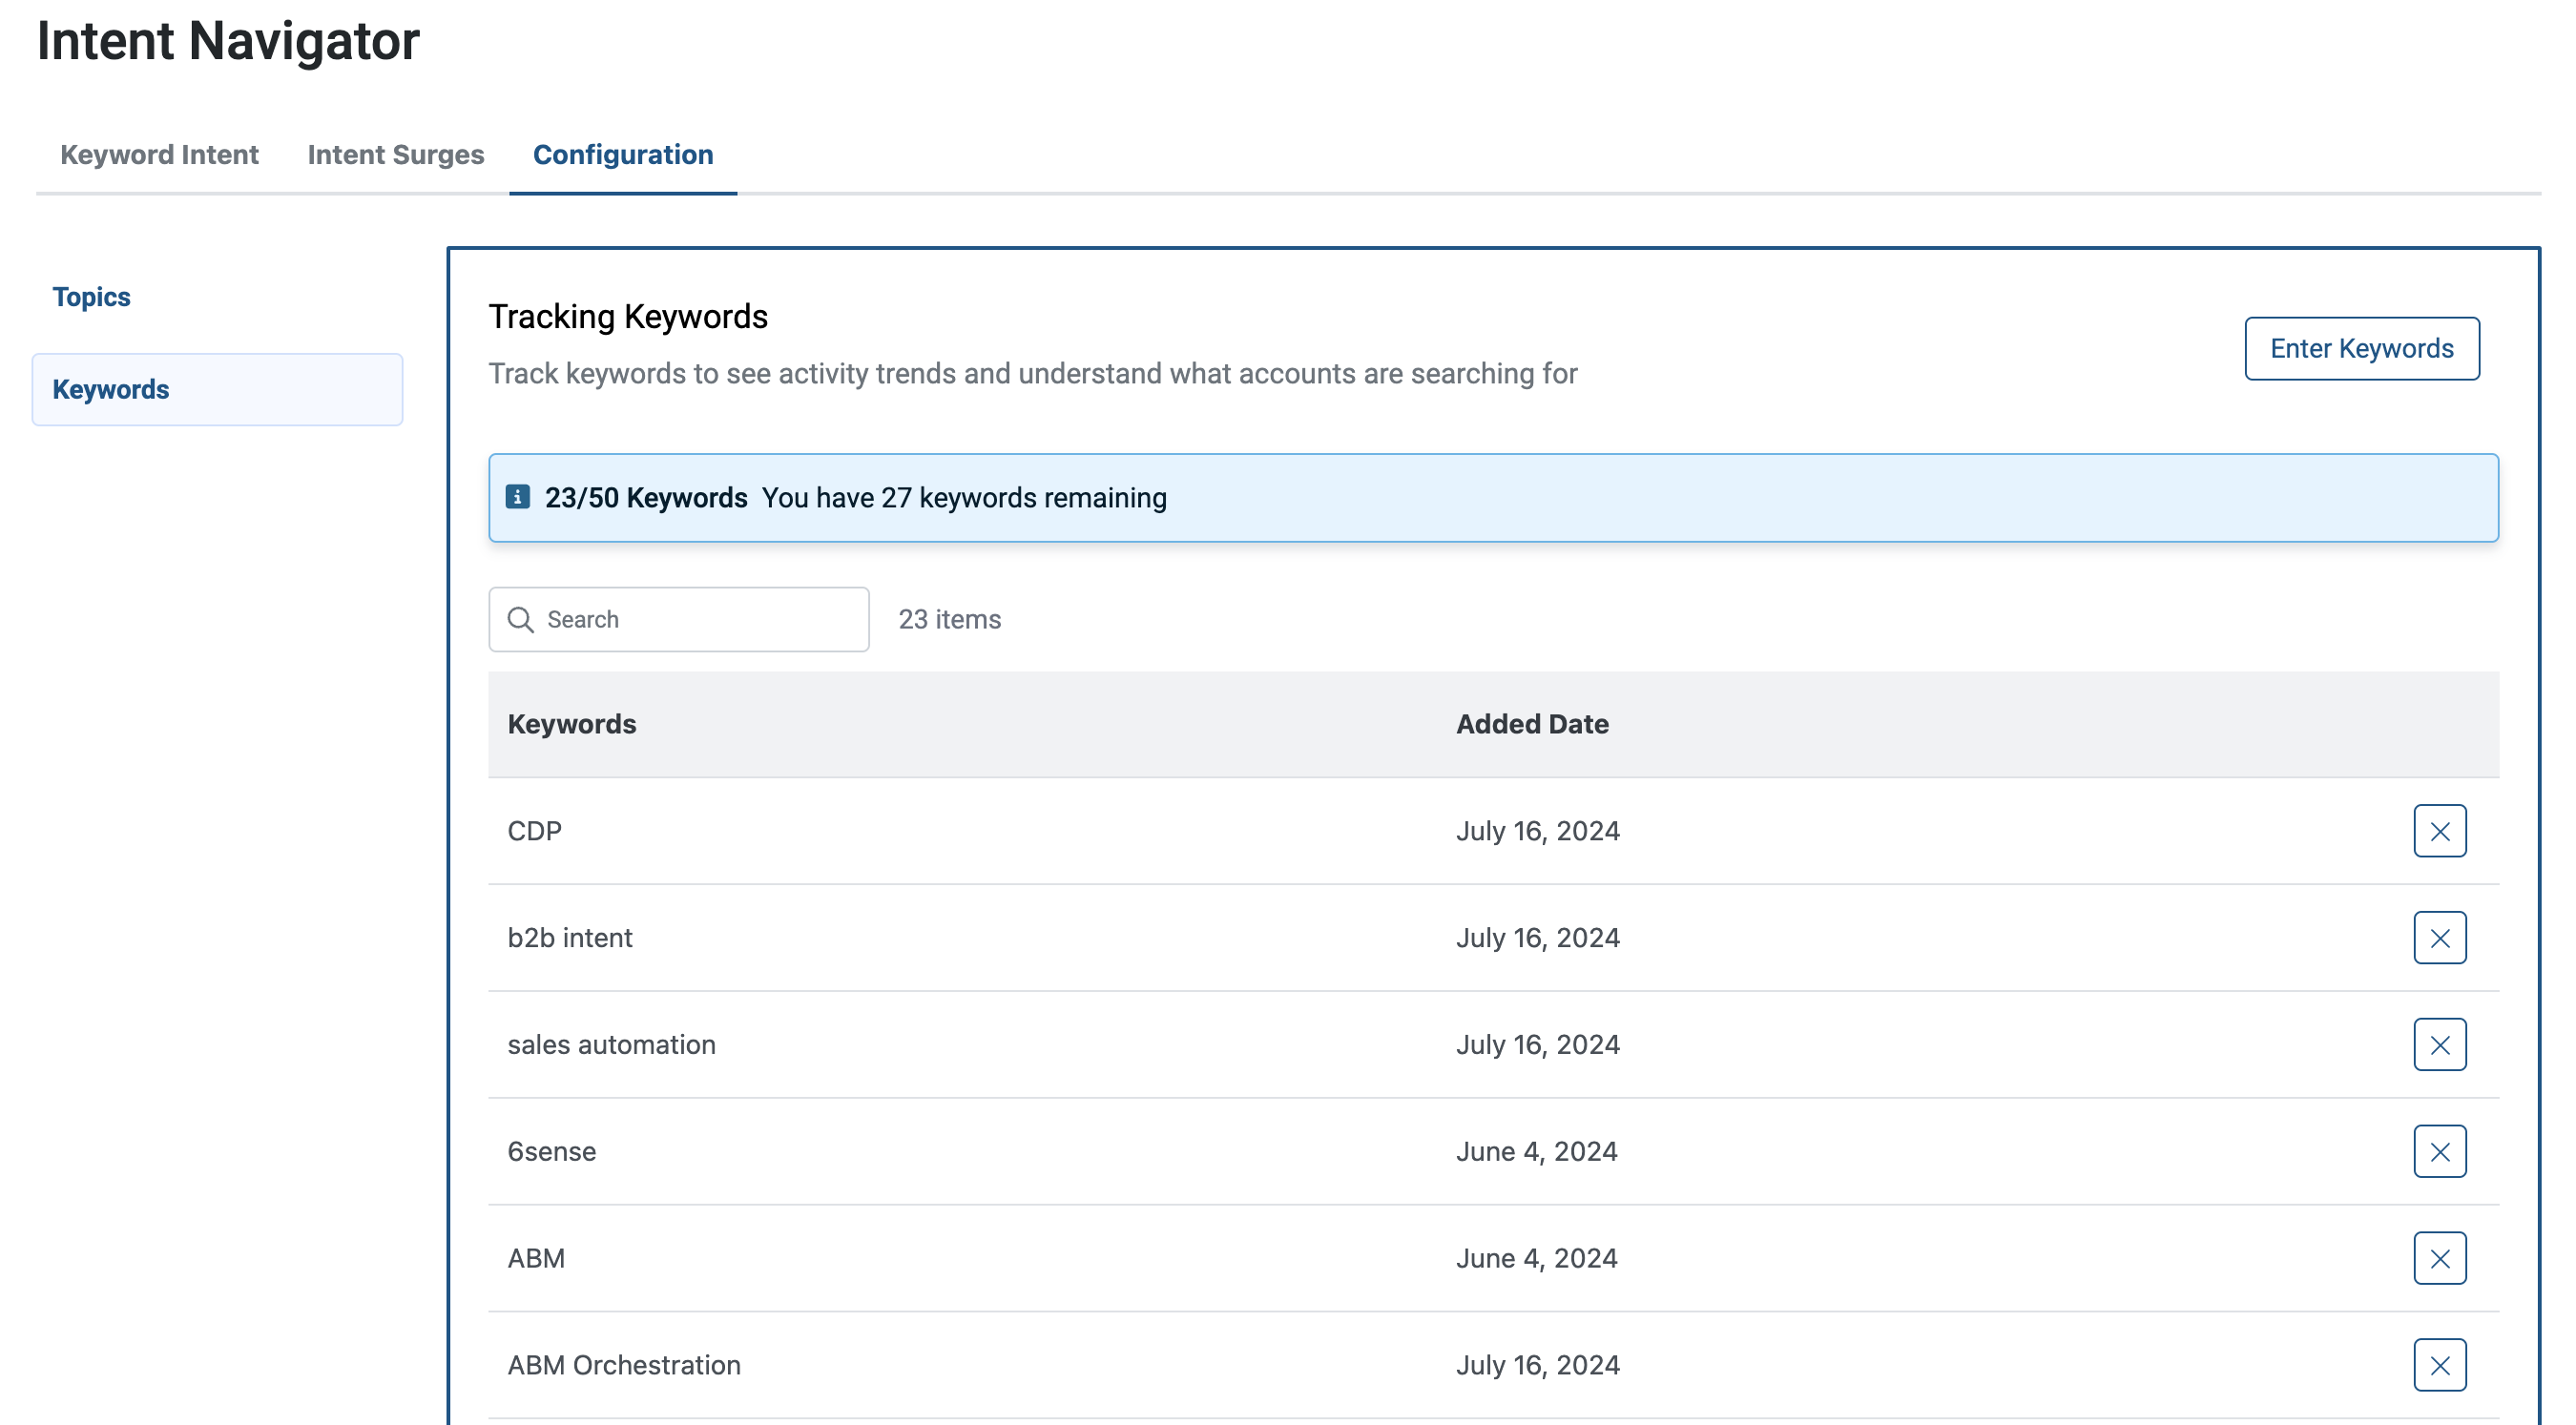
Task: Remove the b2b intent keyword
Action: (2439, 938)
